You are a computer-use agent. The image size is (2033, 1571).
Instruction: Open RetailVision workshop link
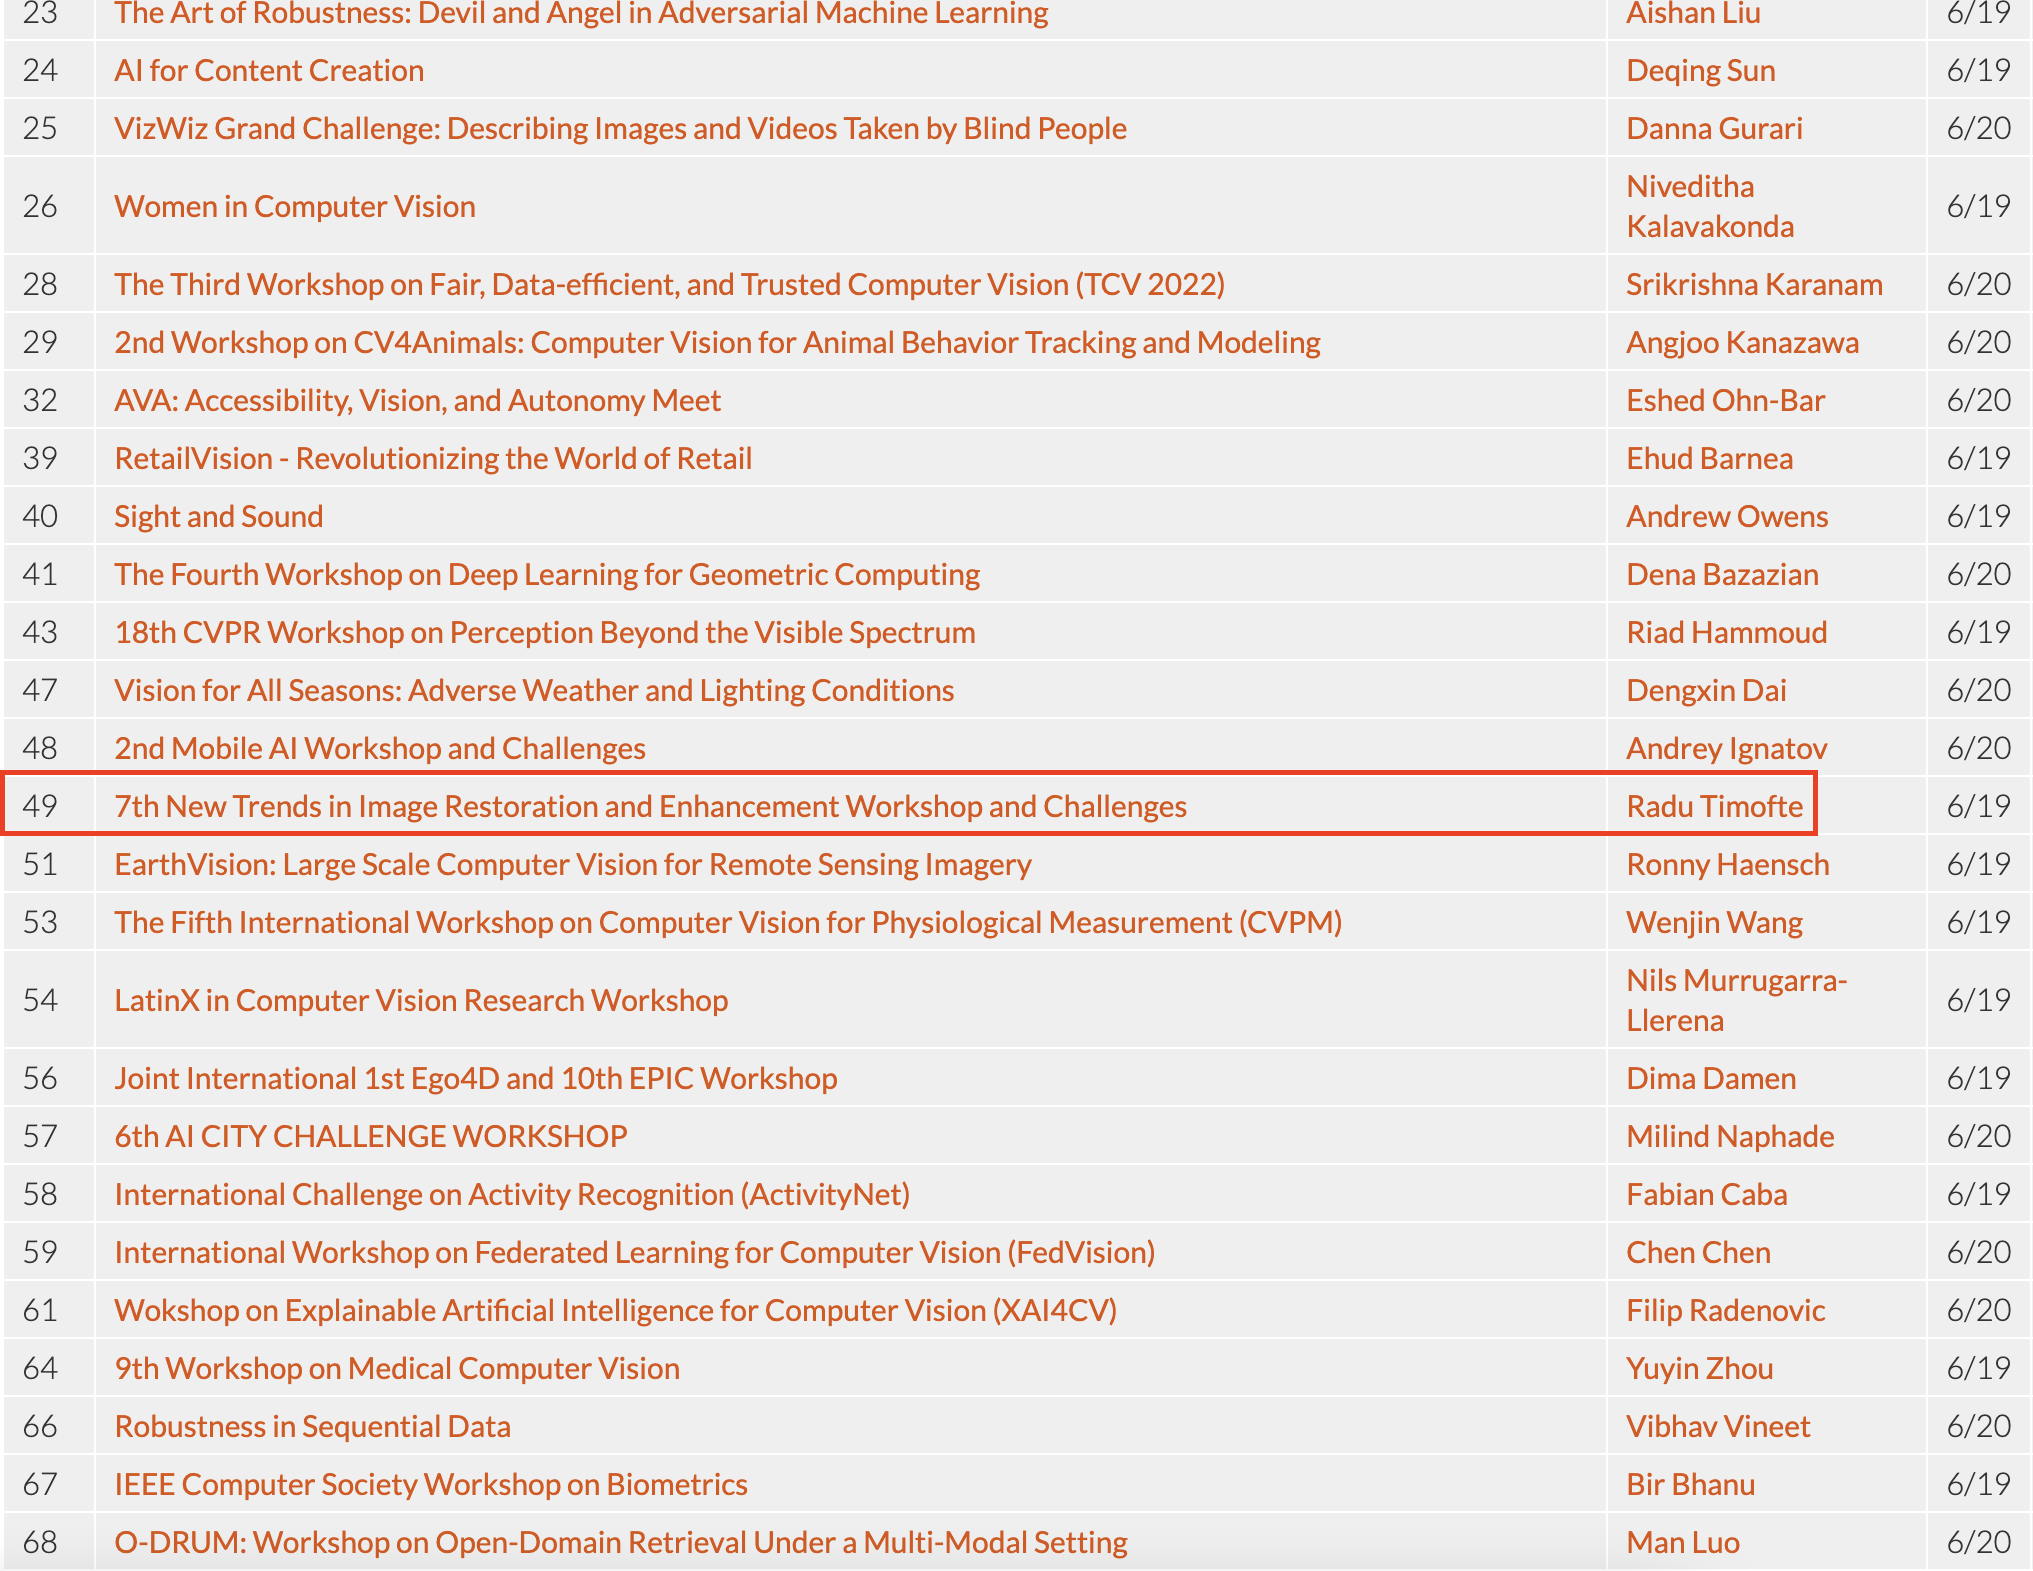pos(433,459)
